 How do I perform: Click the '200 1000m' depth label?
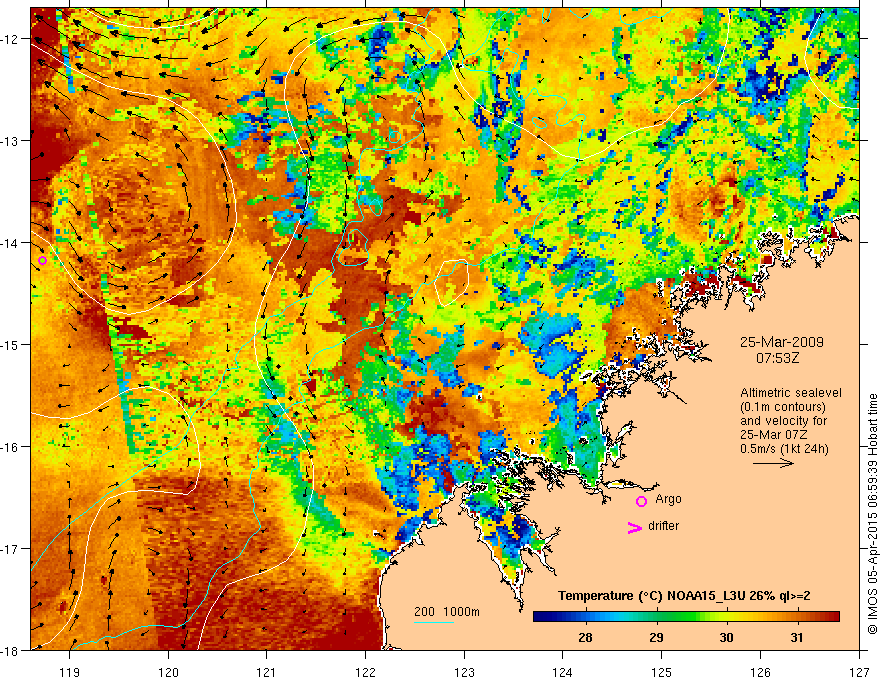pyautogui.click(x=447, y=612)
